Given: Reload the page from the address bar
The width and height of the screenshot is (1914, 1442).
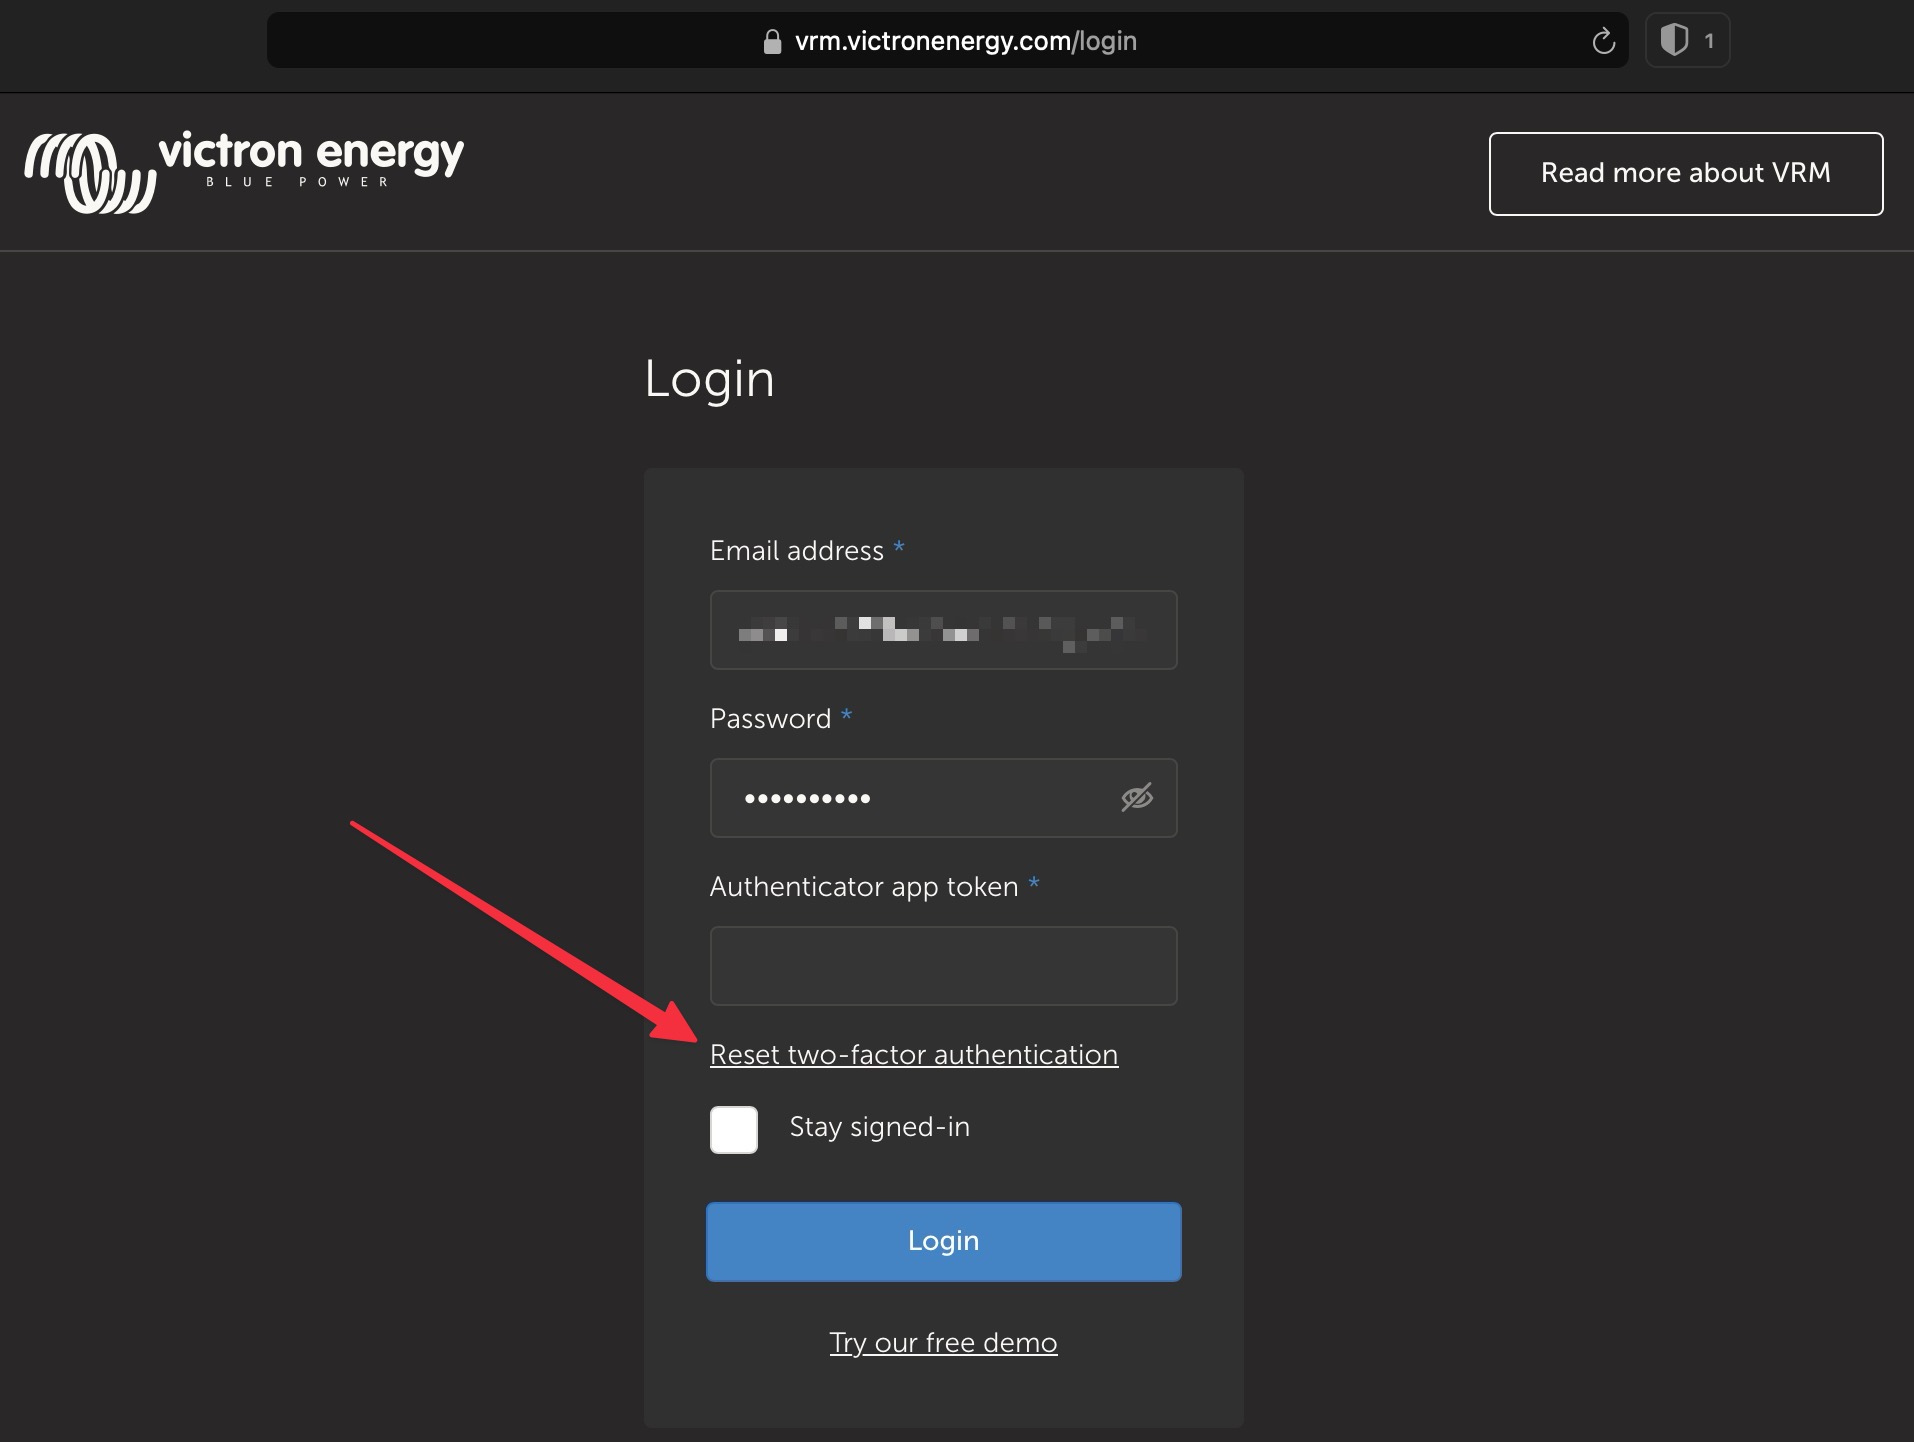Looking at the screenshot, I should 1603,41.
